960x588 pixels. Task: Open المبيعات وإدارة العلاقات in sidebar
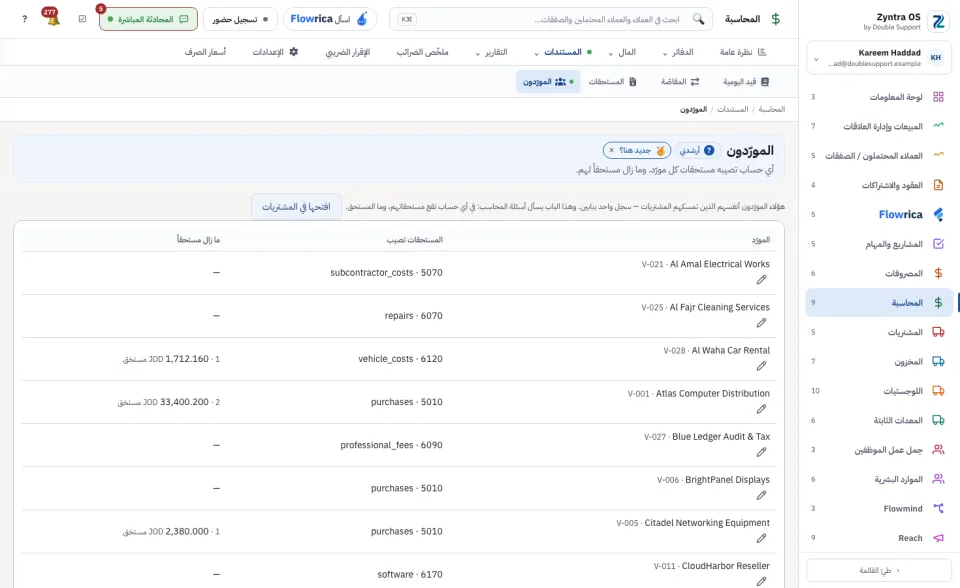click(879, 126)
